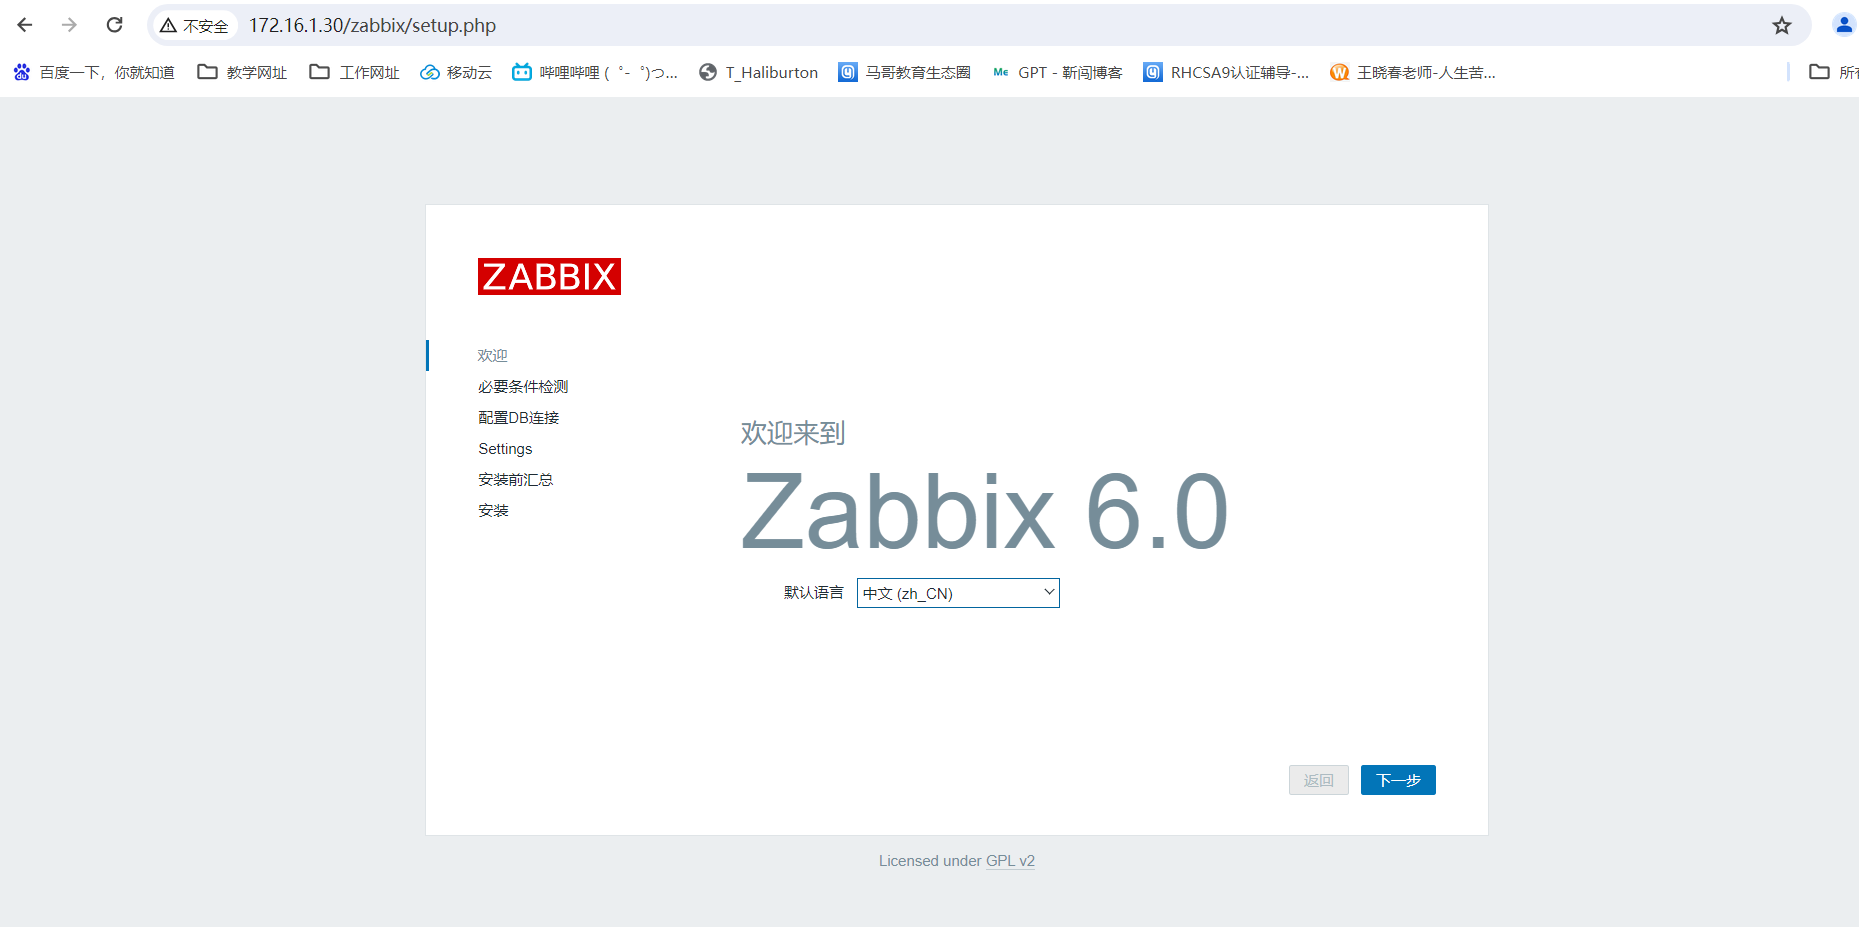This screenshot has width=1859, height=927.
Task: Click the browser forward arrow
Action: (x=69, y=25)
